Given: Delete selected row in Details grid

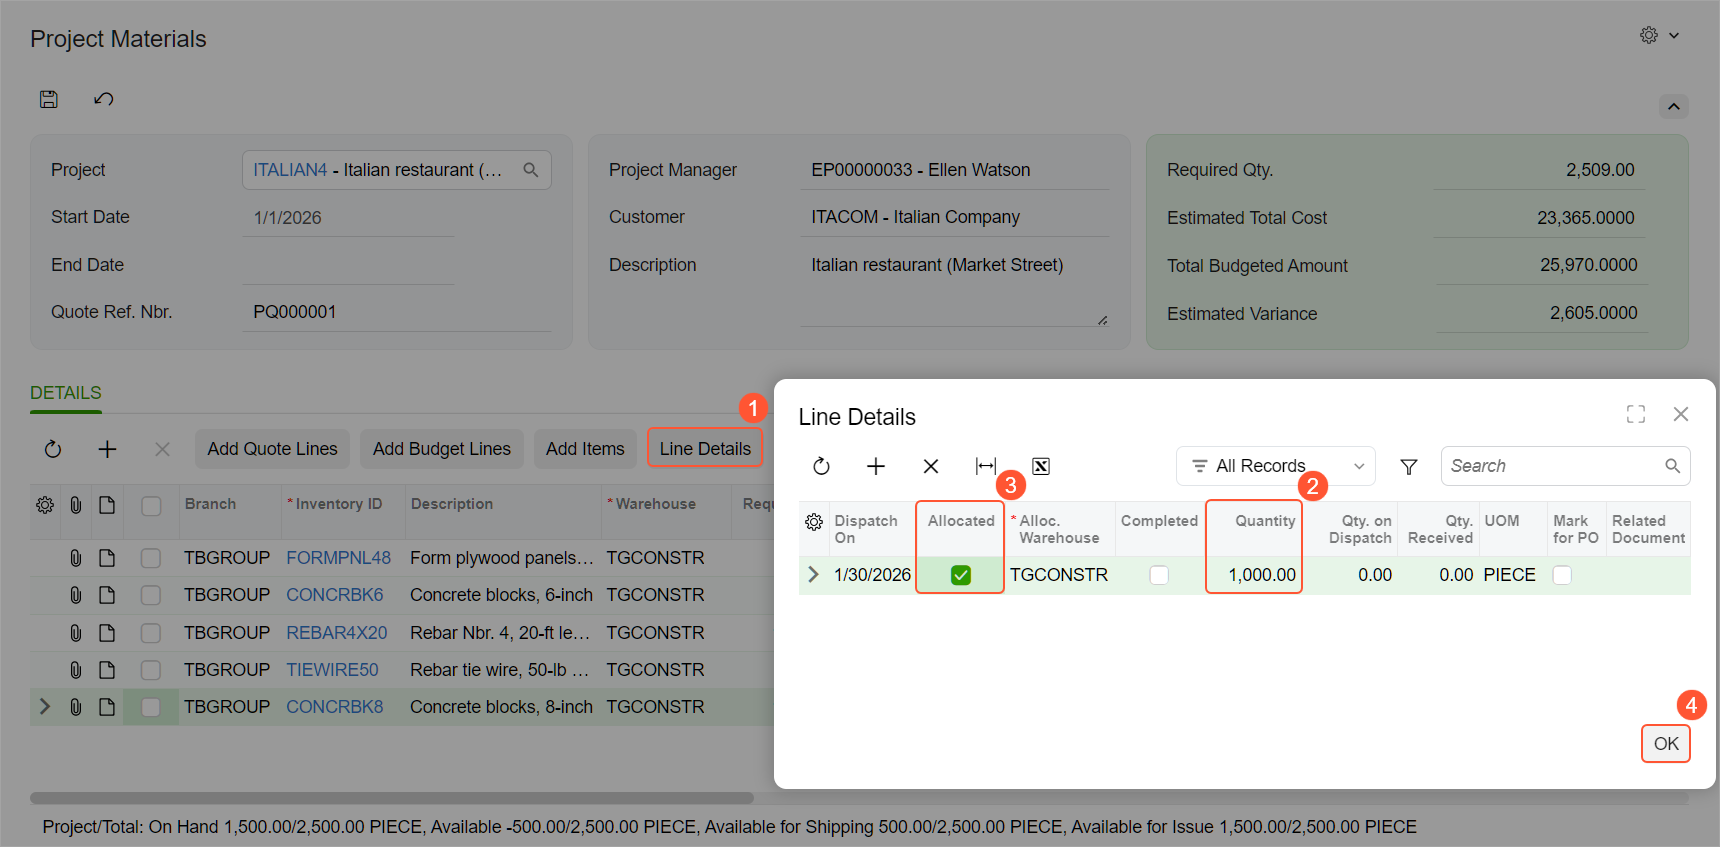Looking at the screenshot, I should 162,449.
